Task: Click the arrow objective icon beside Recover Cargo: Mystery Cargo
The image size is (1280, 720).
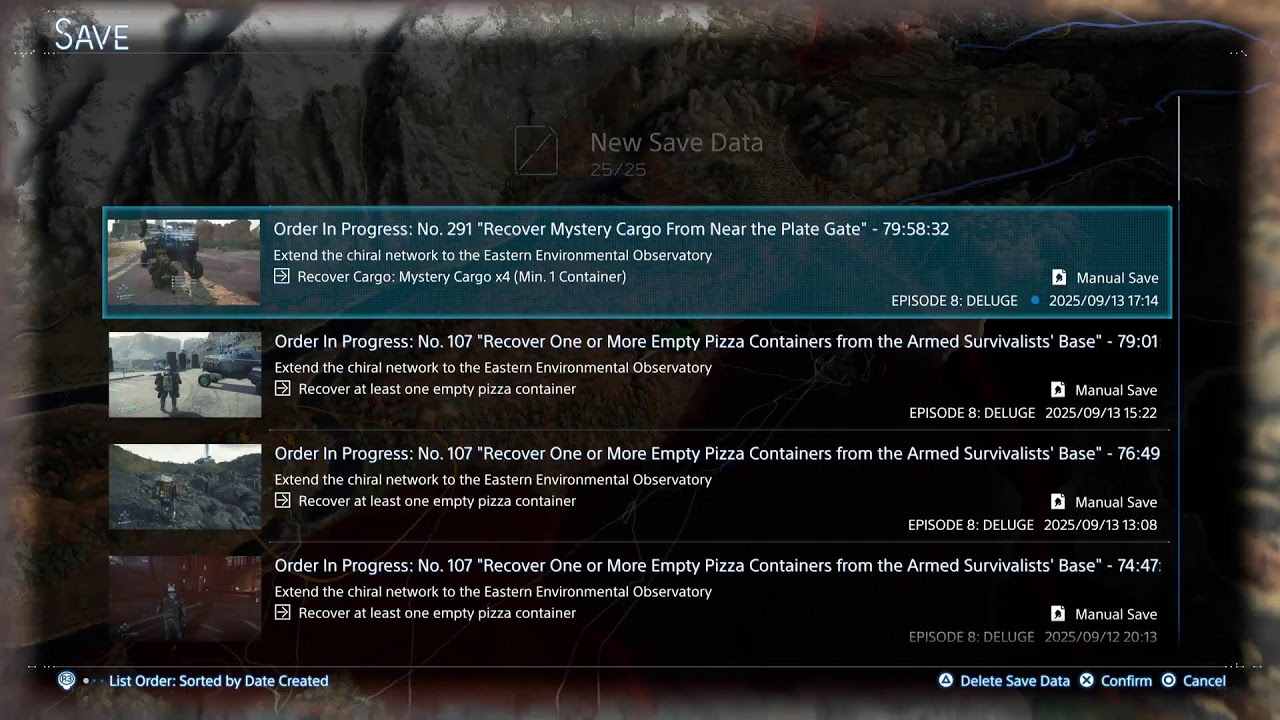Action: [282, 276]
